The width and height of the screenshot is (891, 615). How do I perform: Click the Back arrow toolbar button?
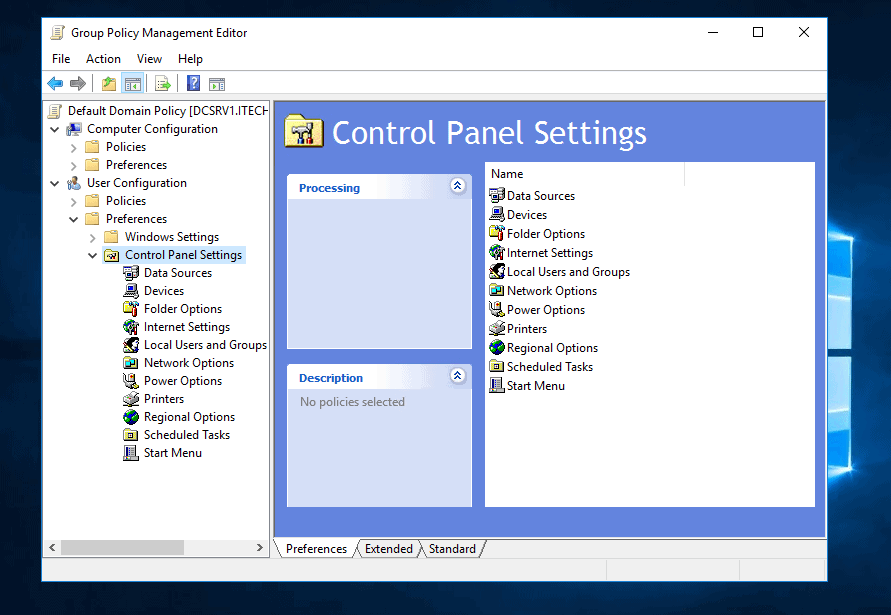click(x=55, y=84)
